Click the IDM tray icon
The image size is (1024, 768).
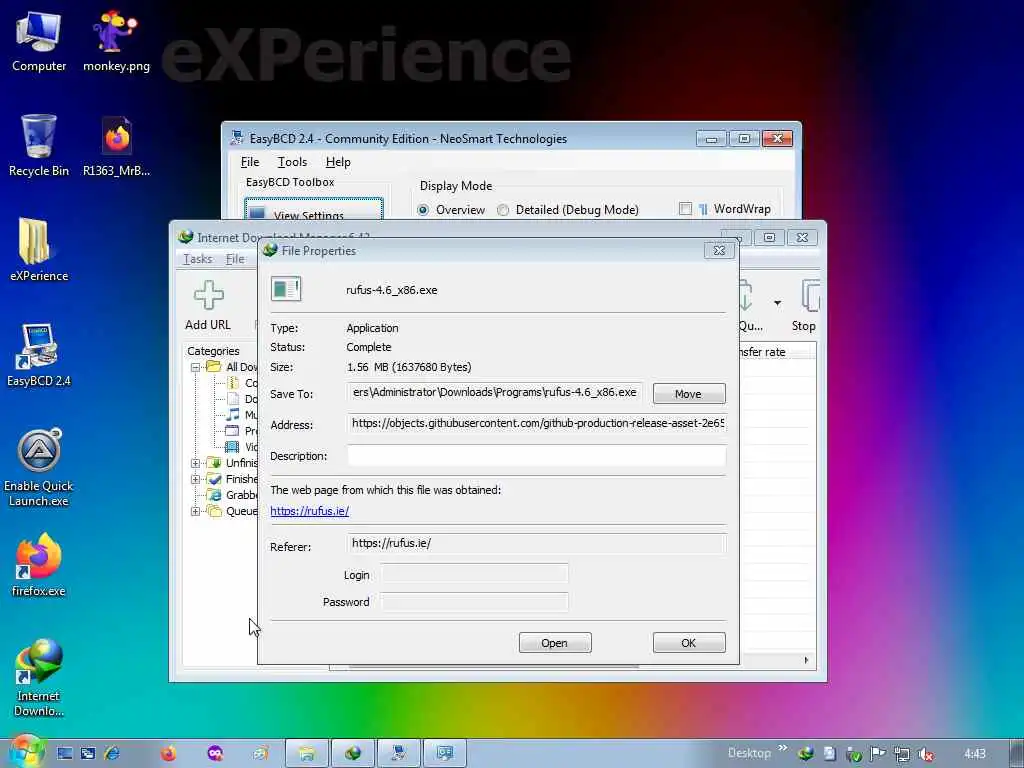coord(805,754)
